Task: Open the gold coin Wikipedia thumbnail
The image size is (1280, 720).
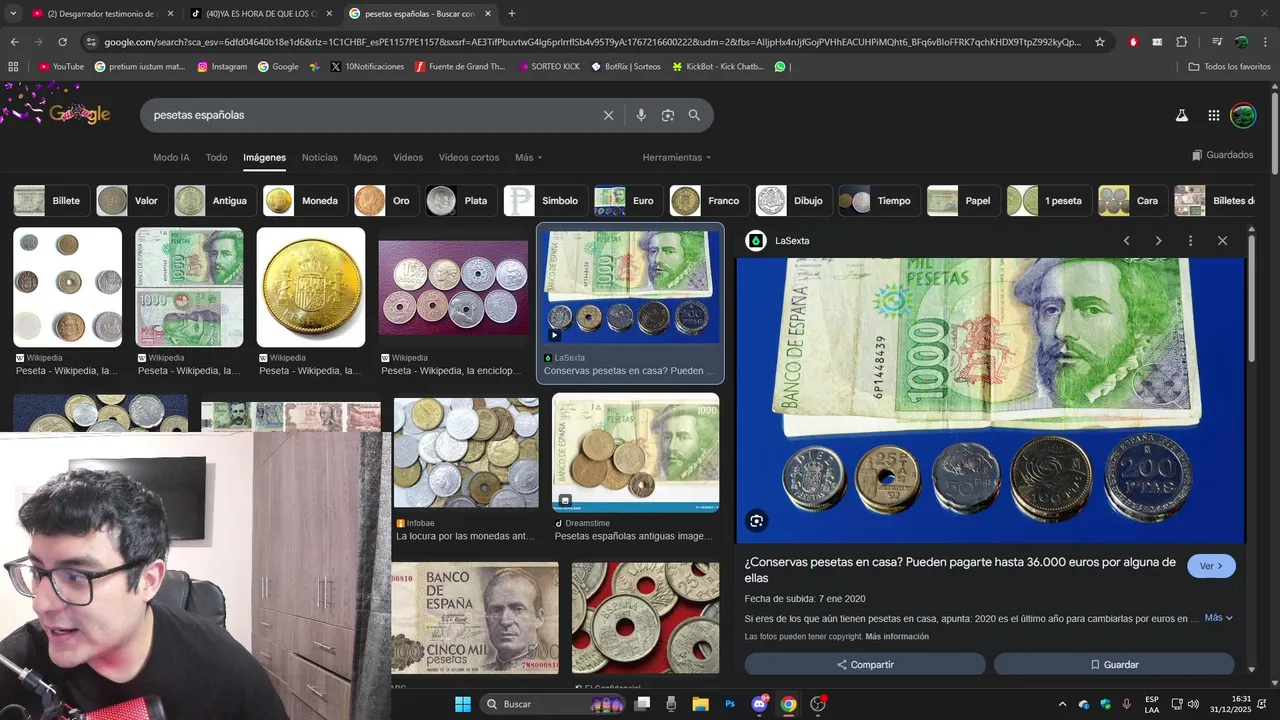Action: click(x=311, y=287)
